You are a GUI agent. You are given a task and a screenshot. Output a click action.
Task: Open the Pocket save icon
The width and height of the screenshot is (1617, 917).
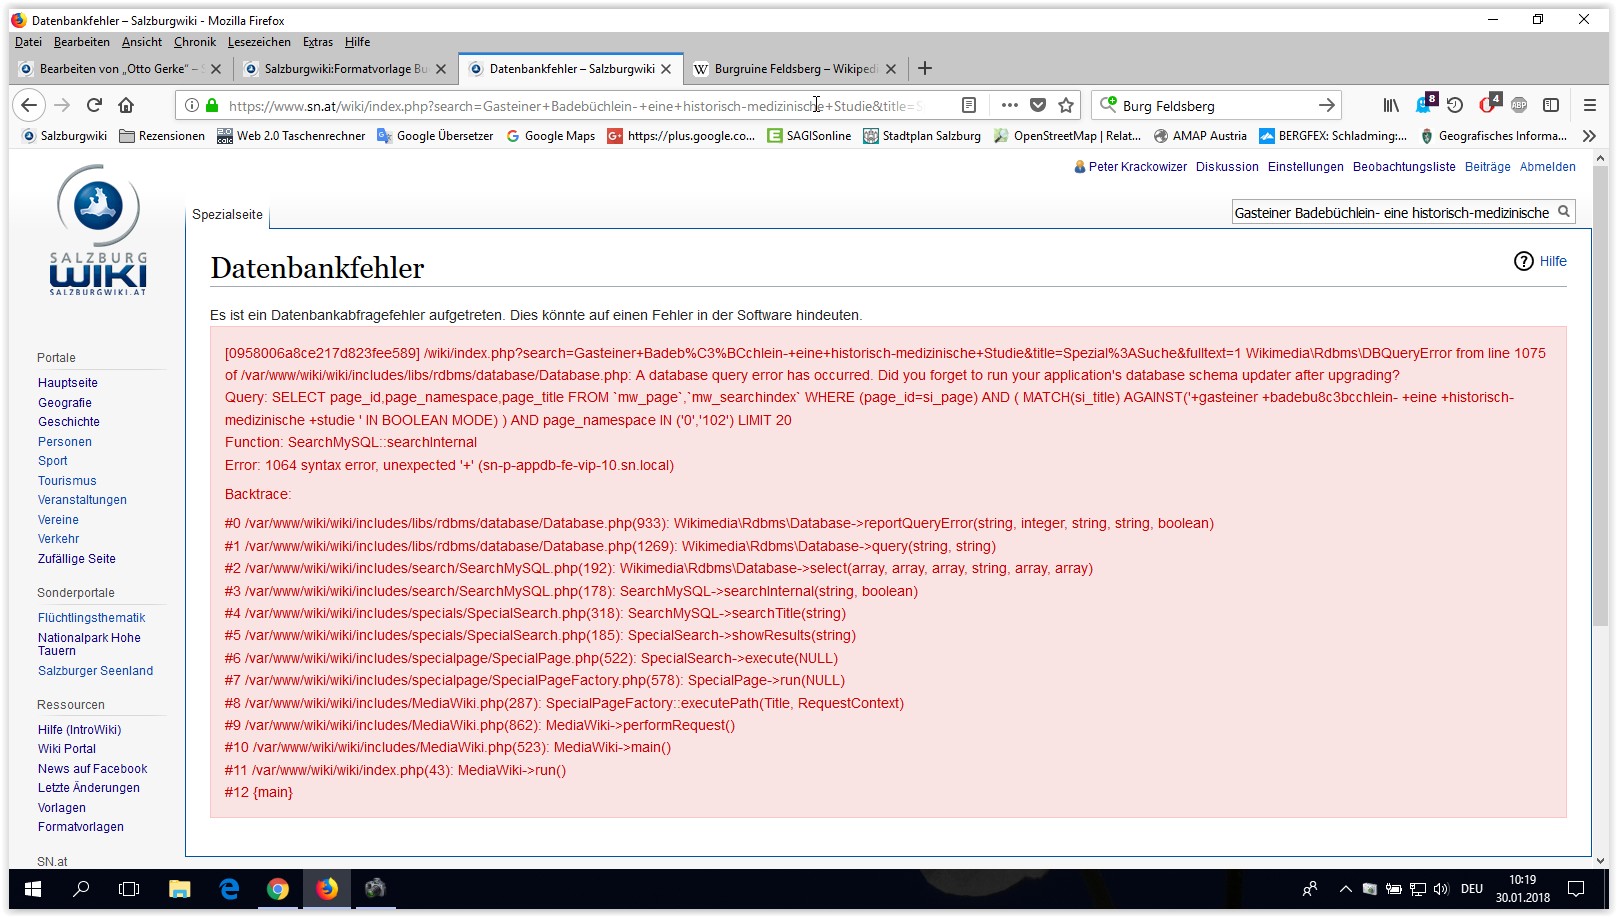(1038, 105)
